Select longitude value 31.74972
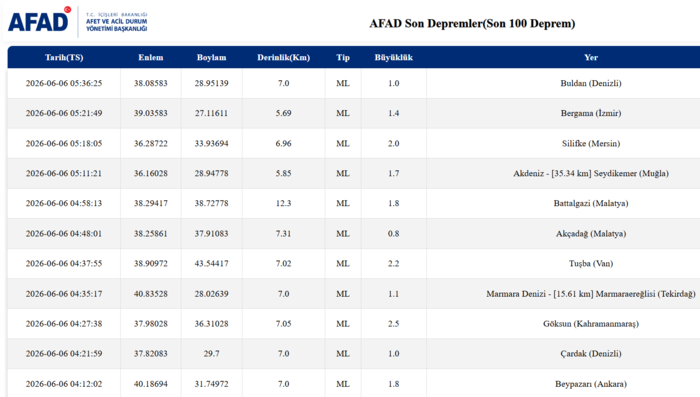 (211, 384)
